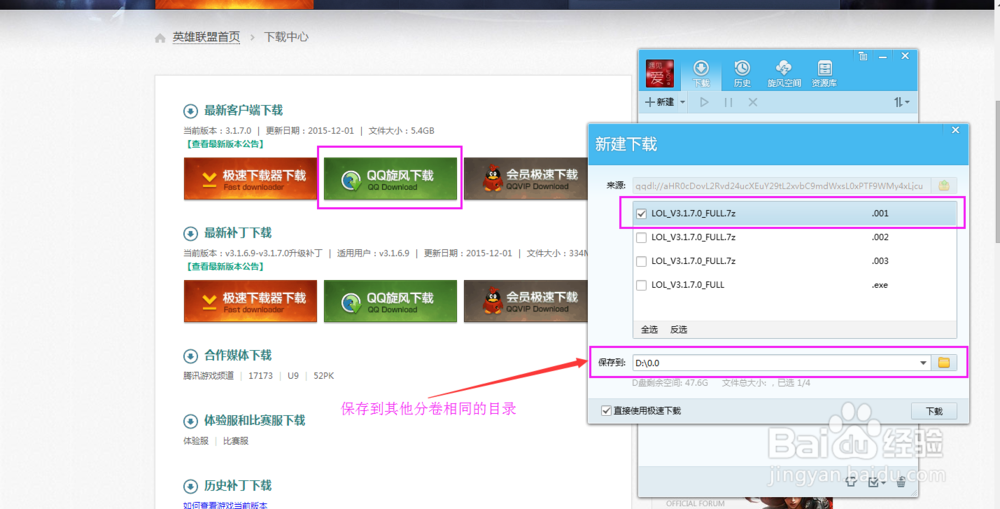Click the recycle bin icon at QQ旋风 bottom

(901, 482)
